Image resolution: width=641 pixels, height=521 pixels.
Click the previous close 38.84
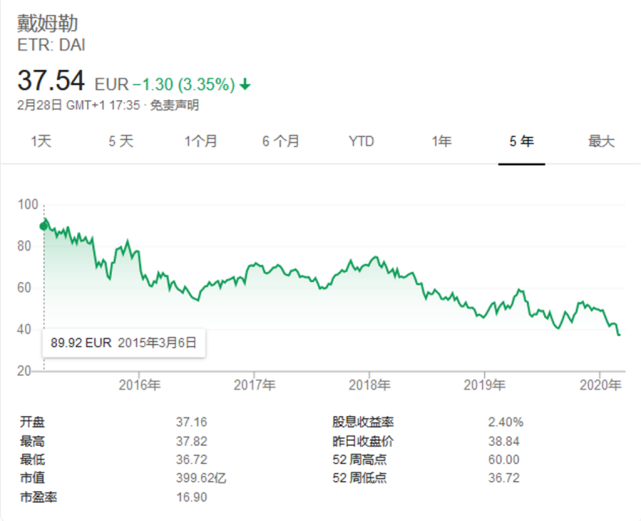tap(504, 441)
